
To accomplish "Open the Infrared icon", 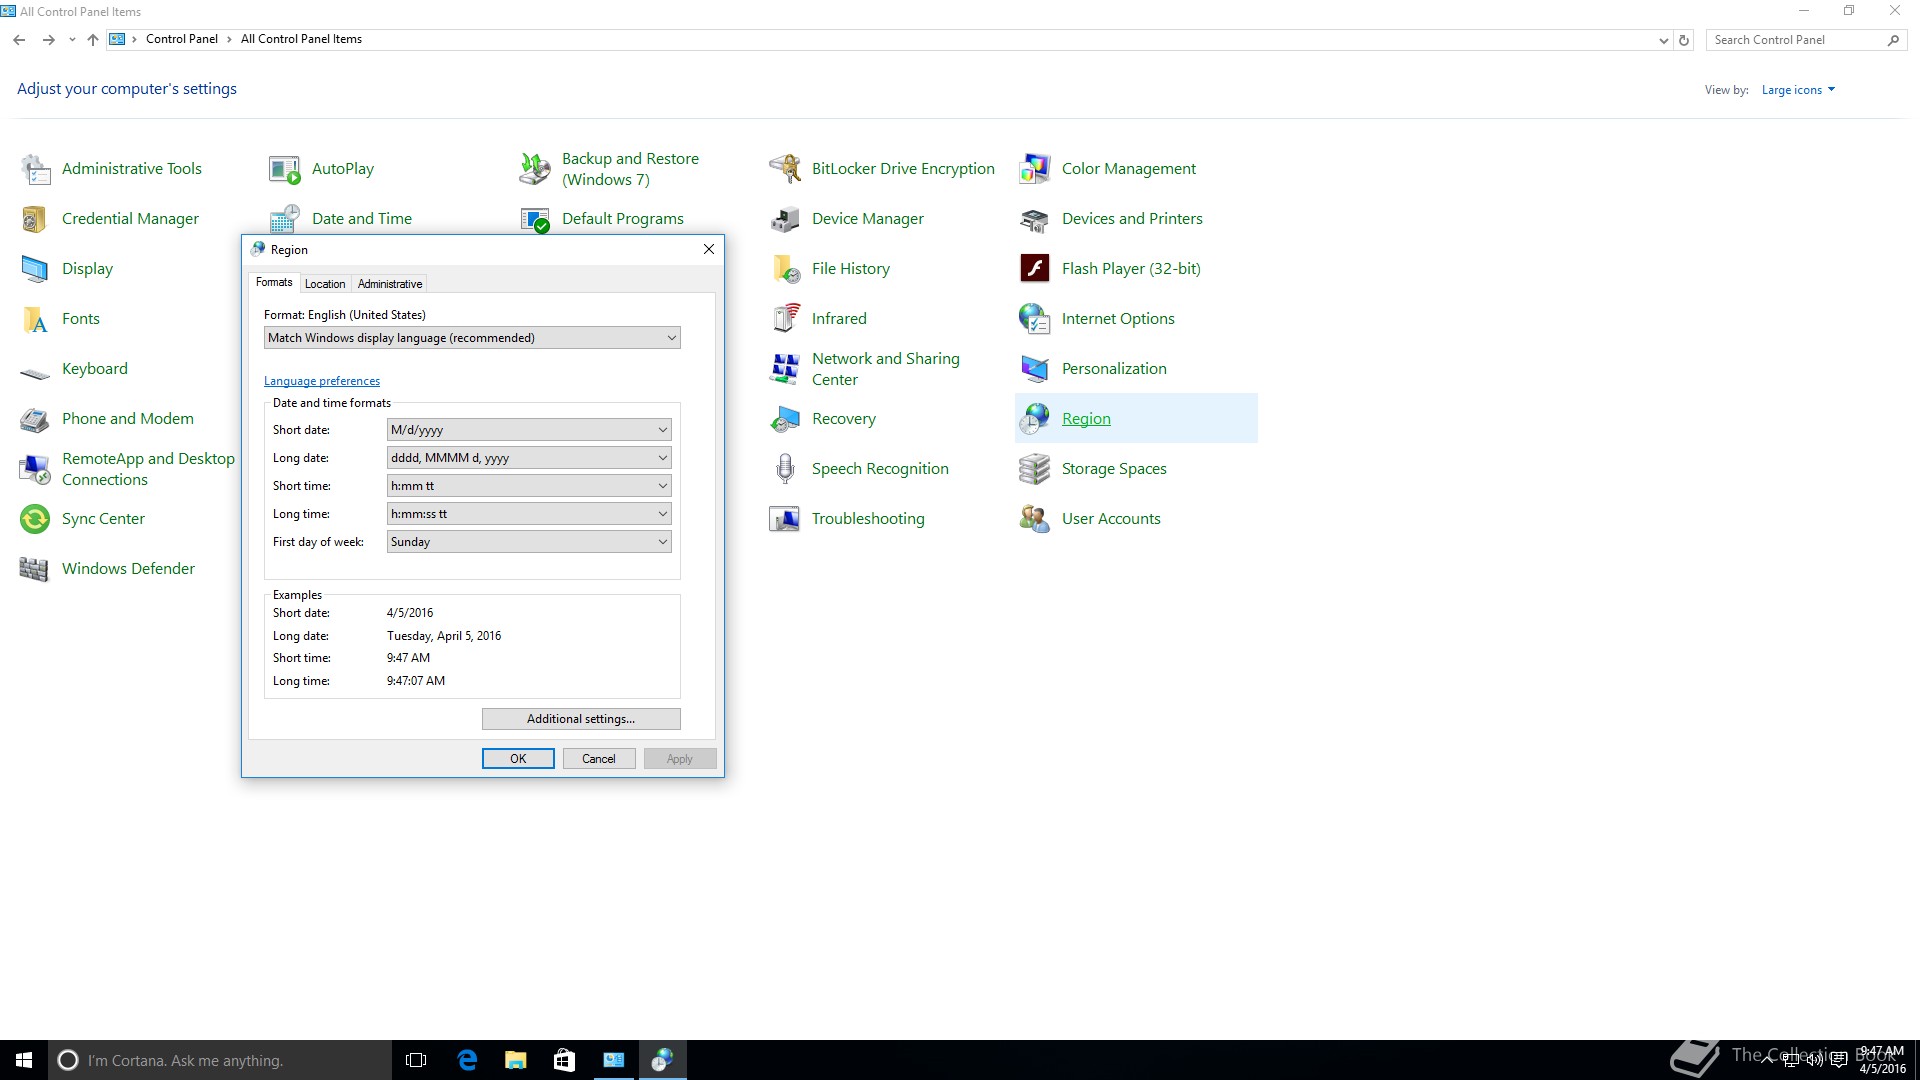I will [x=785, y=319].
